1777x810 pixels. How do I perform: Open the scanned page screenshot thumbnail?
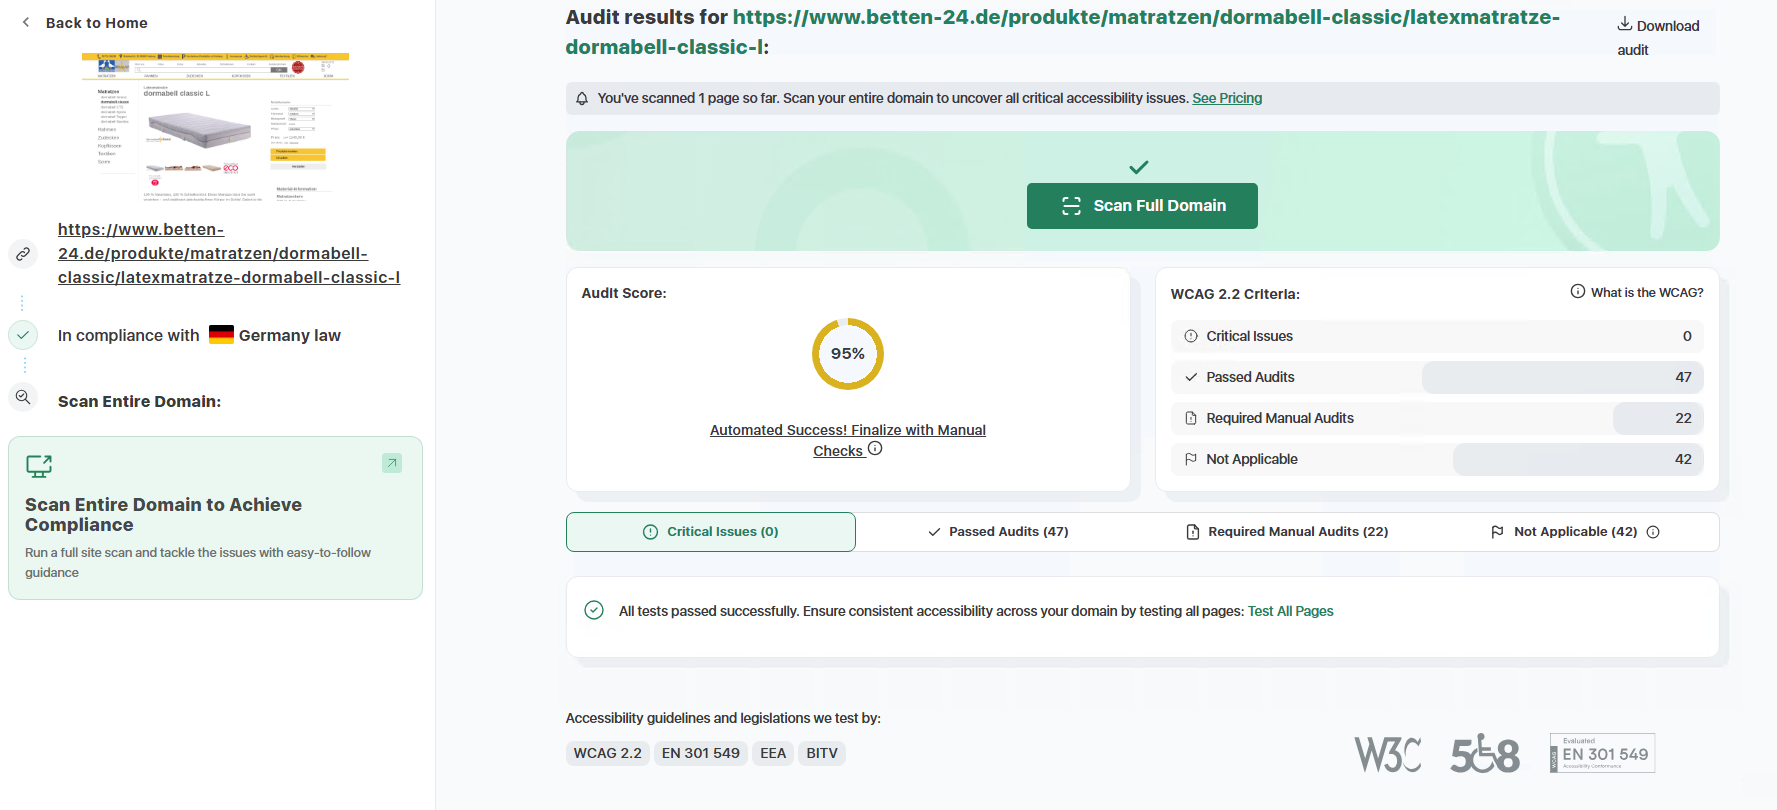(215, 127)
